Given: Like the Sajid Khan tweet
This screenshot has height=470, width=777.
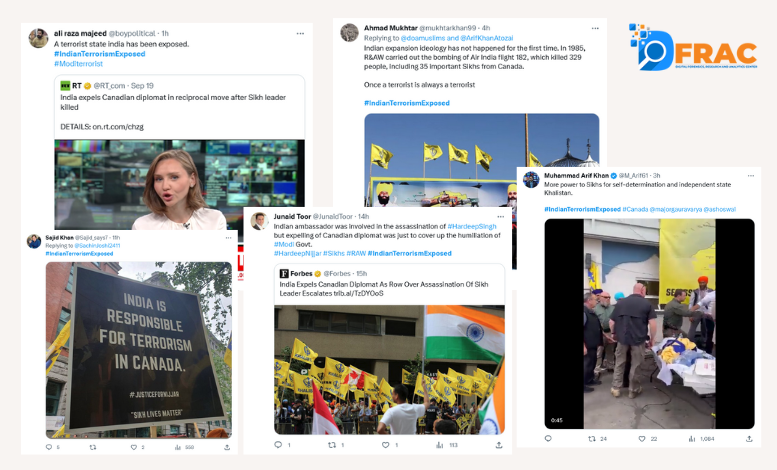Looking at the screenshot, I should coord(134,447).
